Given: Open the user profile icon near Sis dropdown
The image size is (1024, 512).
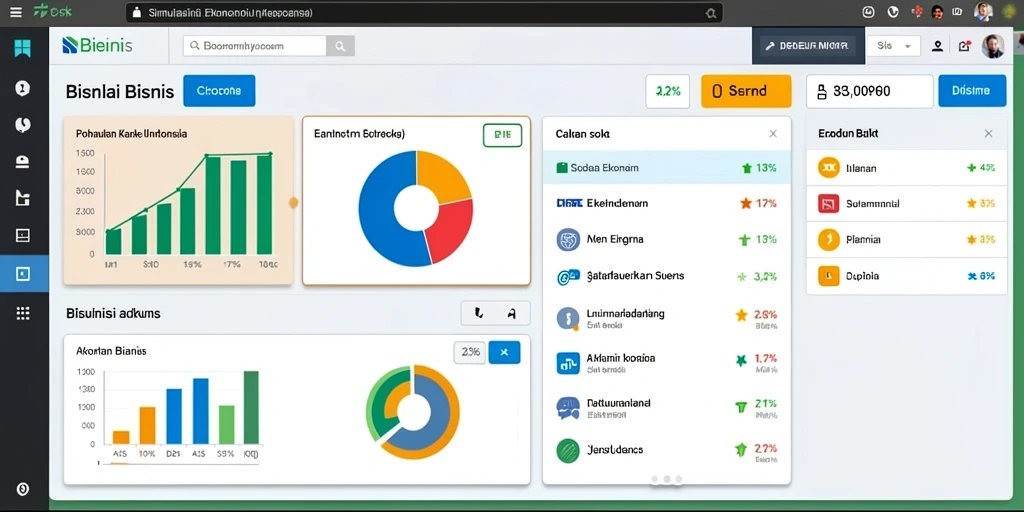Looking at the screenshot, I should 937,46.
